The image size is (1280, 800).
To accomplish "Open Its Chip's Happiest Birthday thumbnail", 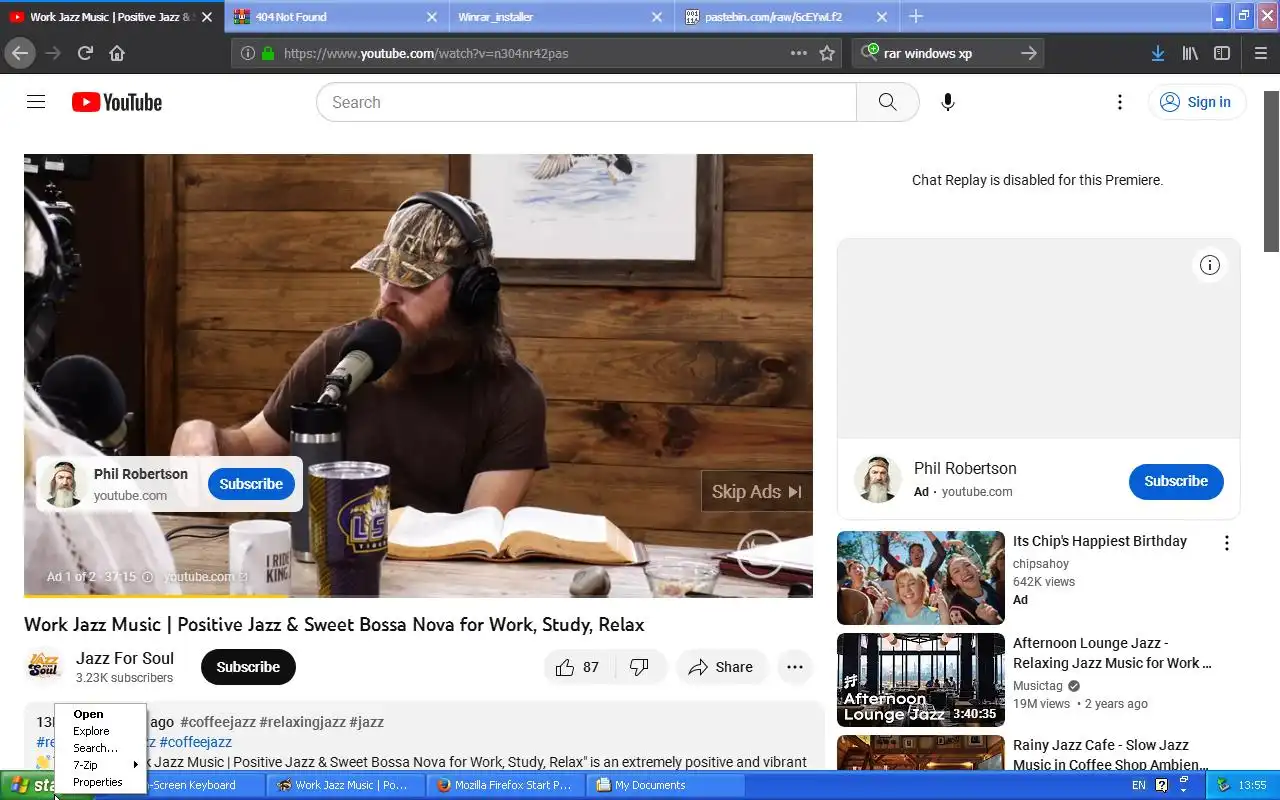I will pyautogui.click(x=920, y=578).
